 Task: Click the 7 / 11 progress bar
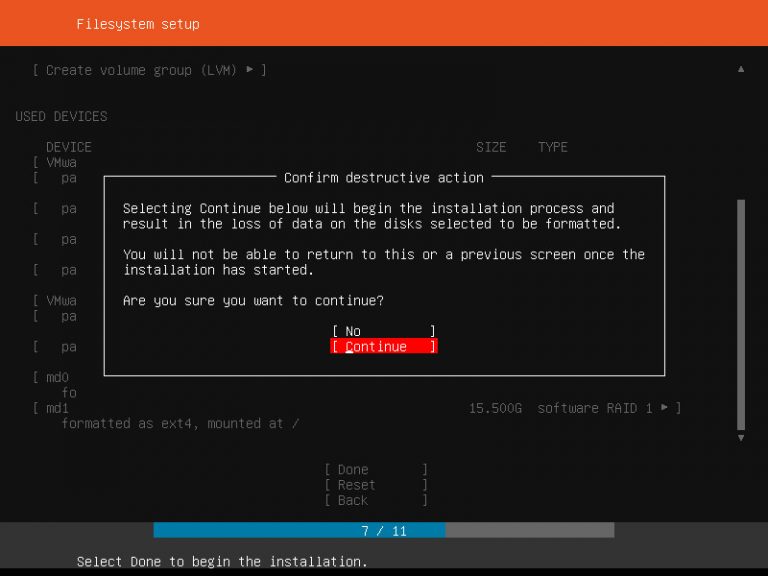(x=384, y=530)
